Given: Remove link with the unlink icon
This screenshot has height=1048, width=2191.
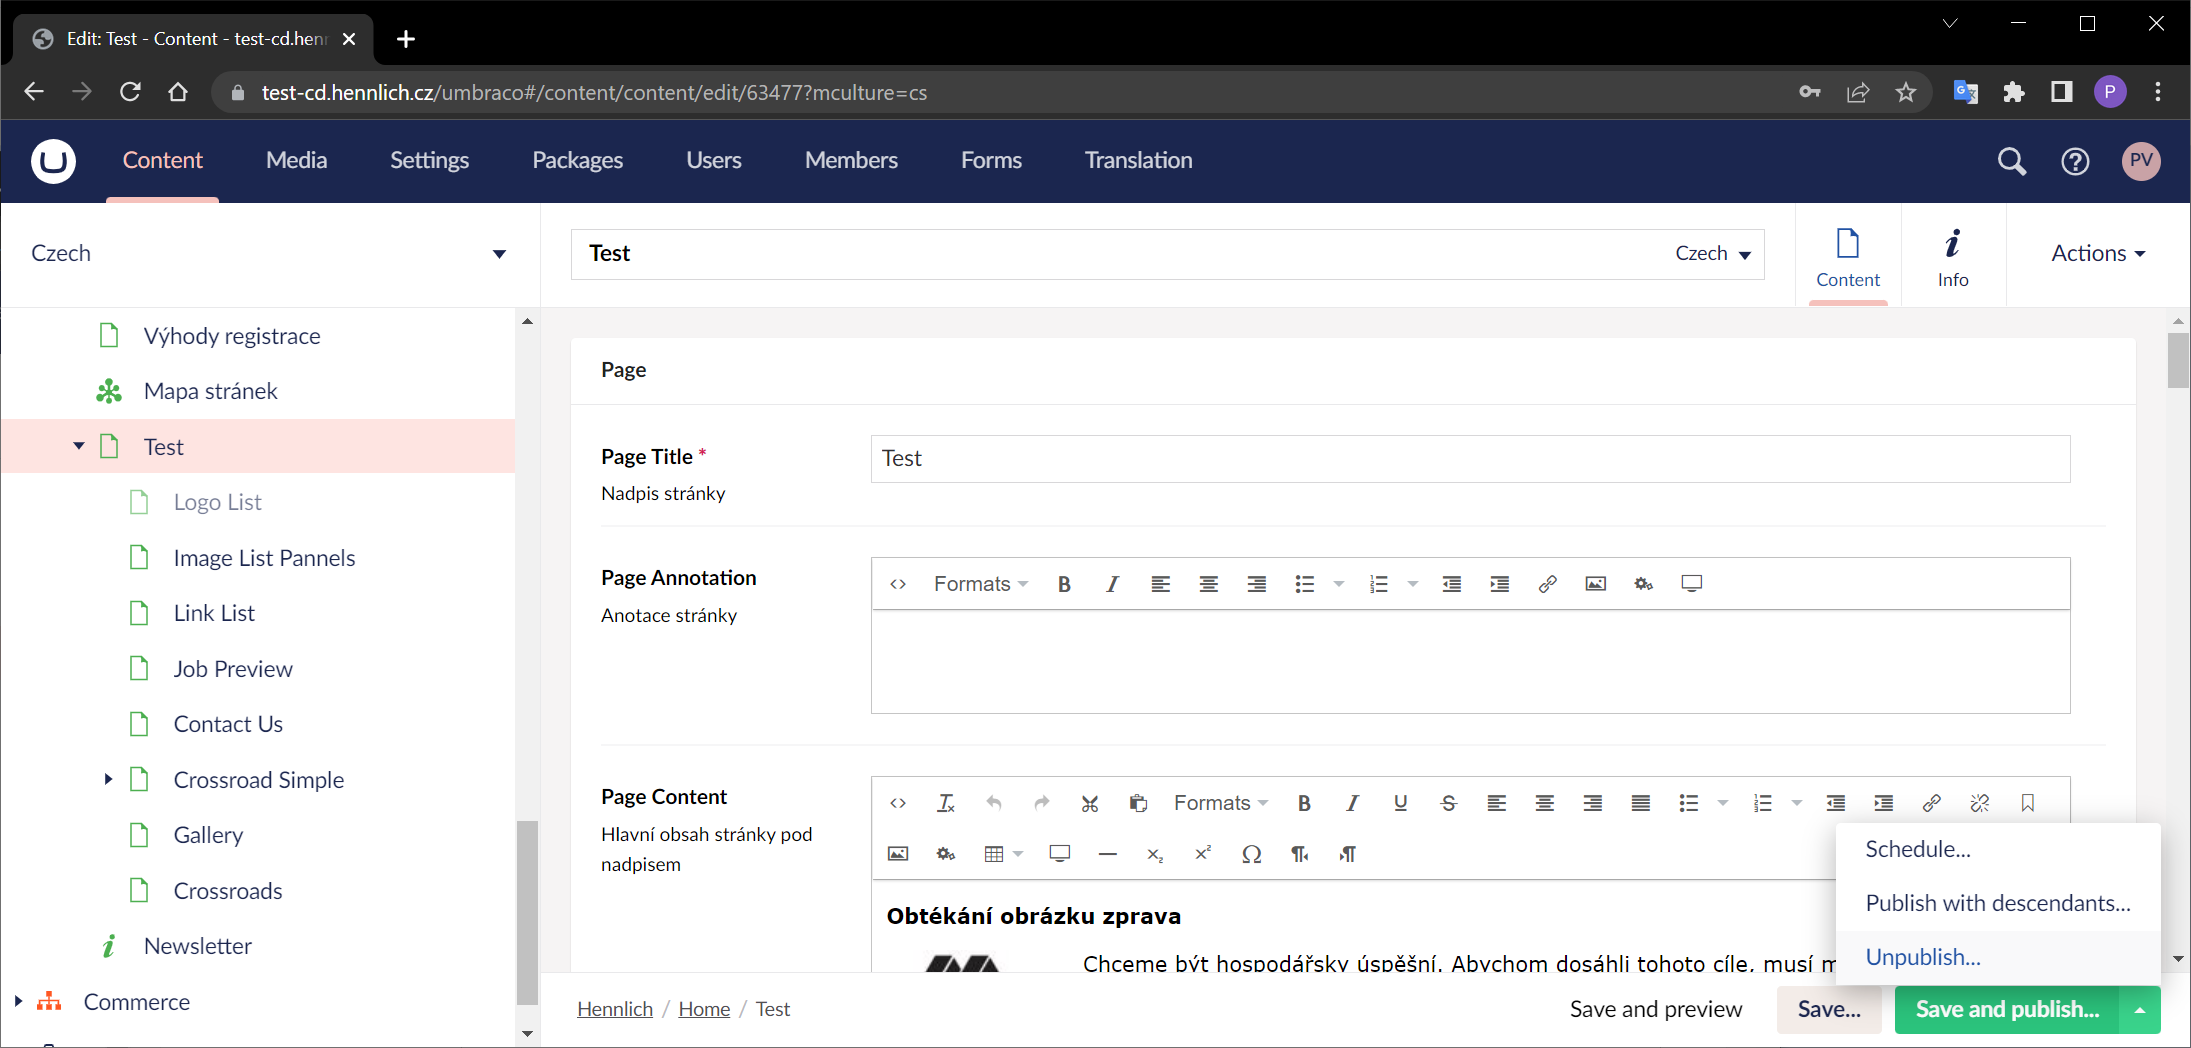Looking at the screenshot, I should (1980, 803).
